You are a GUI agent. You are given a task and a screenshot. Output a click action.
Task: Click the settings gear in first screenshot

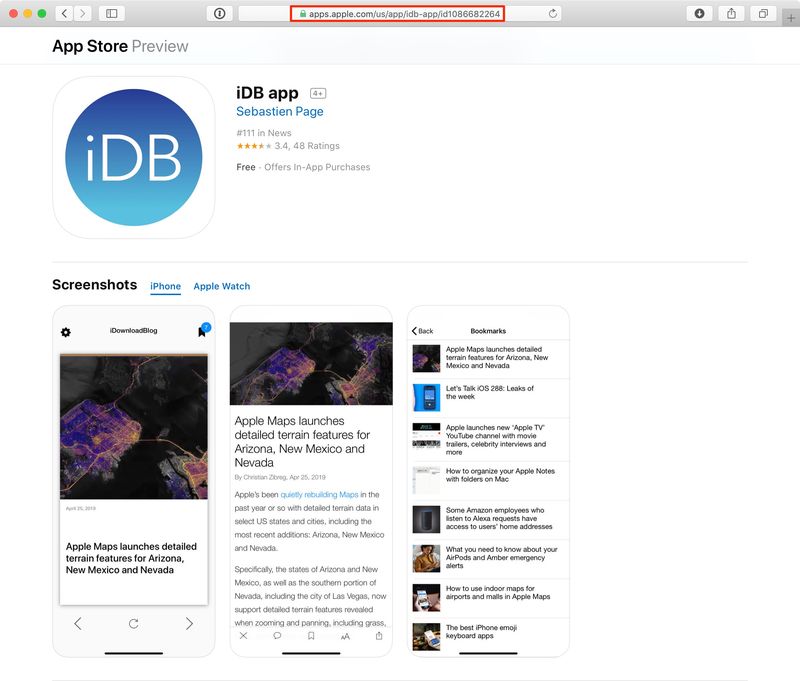pyautogui.click(x=66, y=332)
